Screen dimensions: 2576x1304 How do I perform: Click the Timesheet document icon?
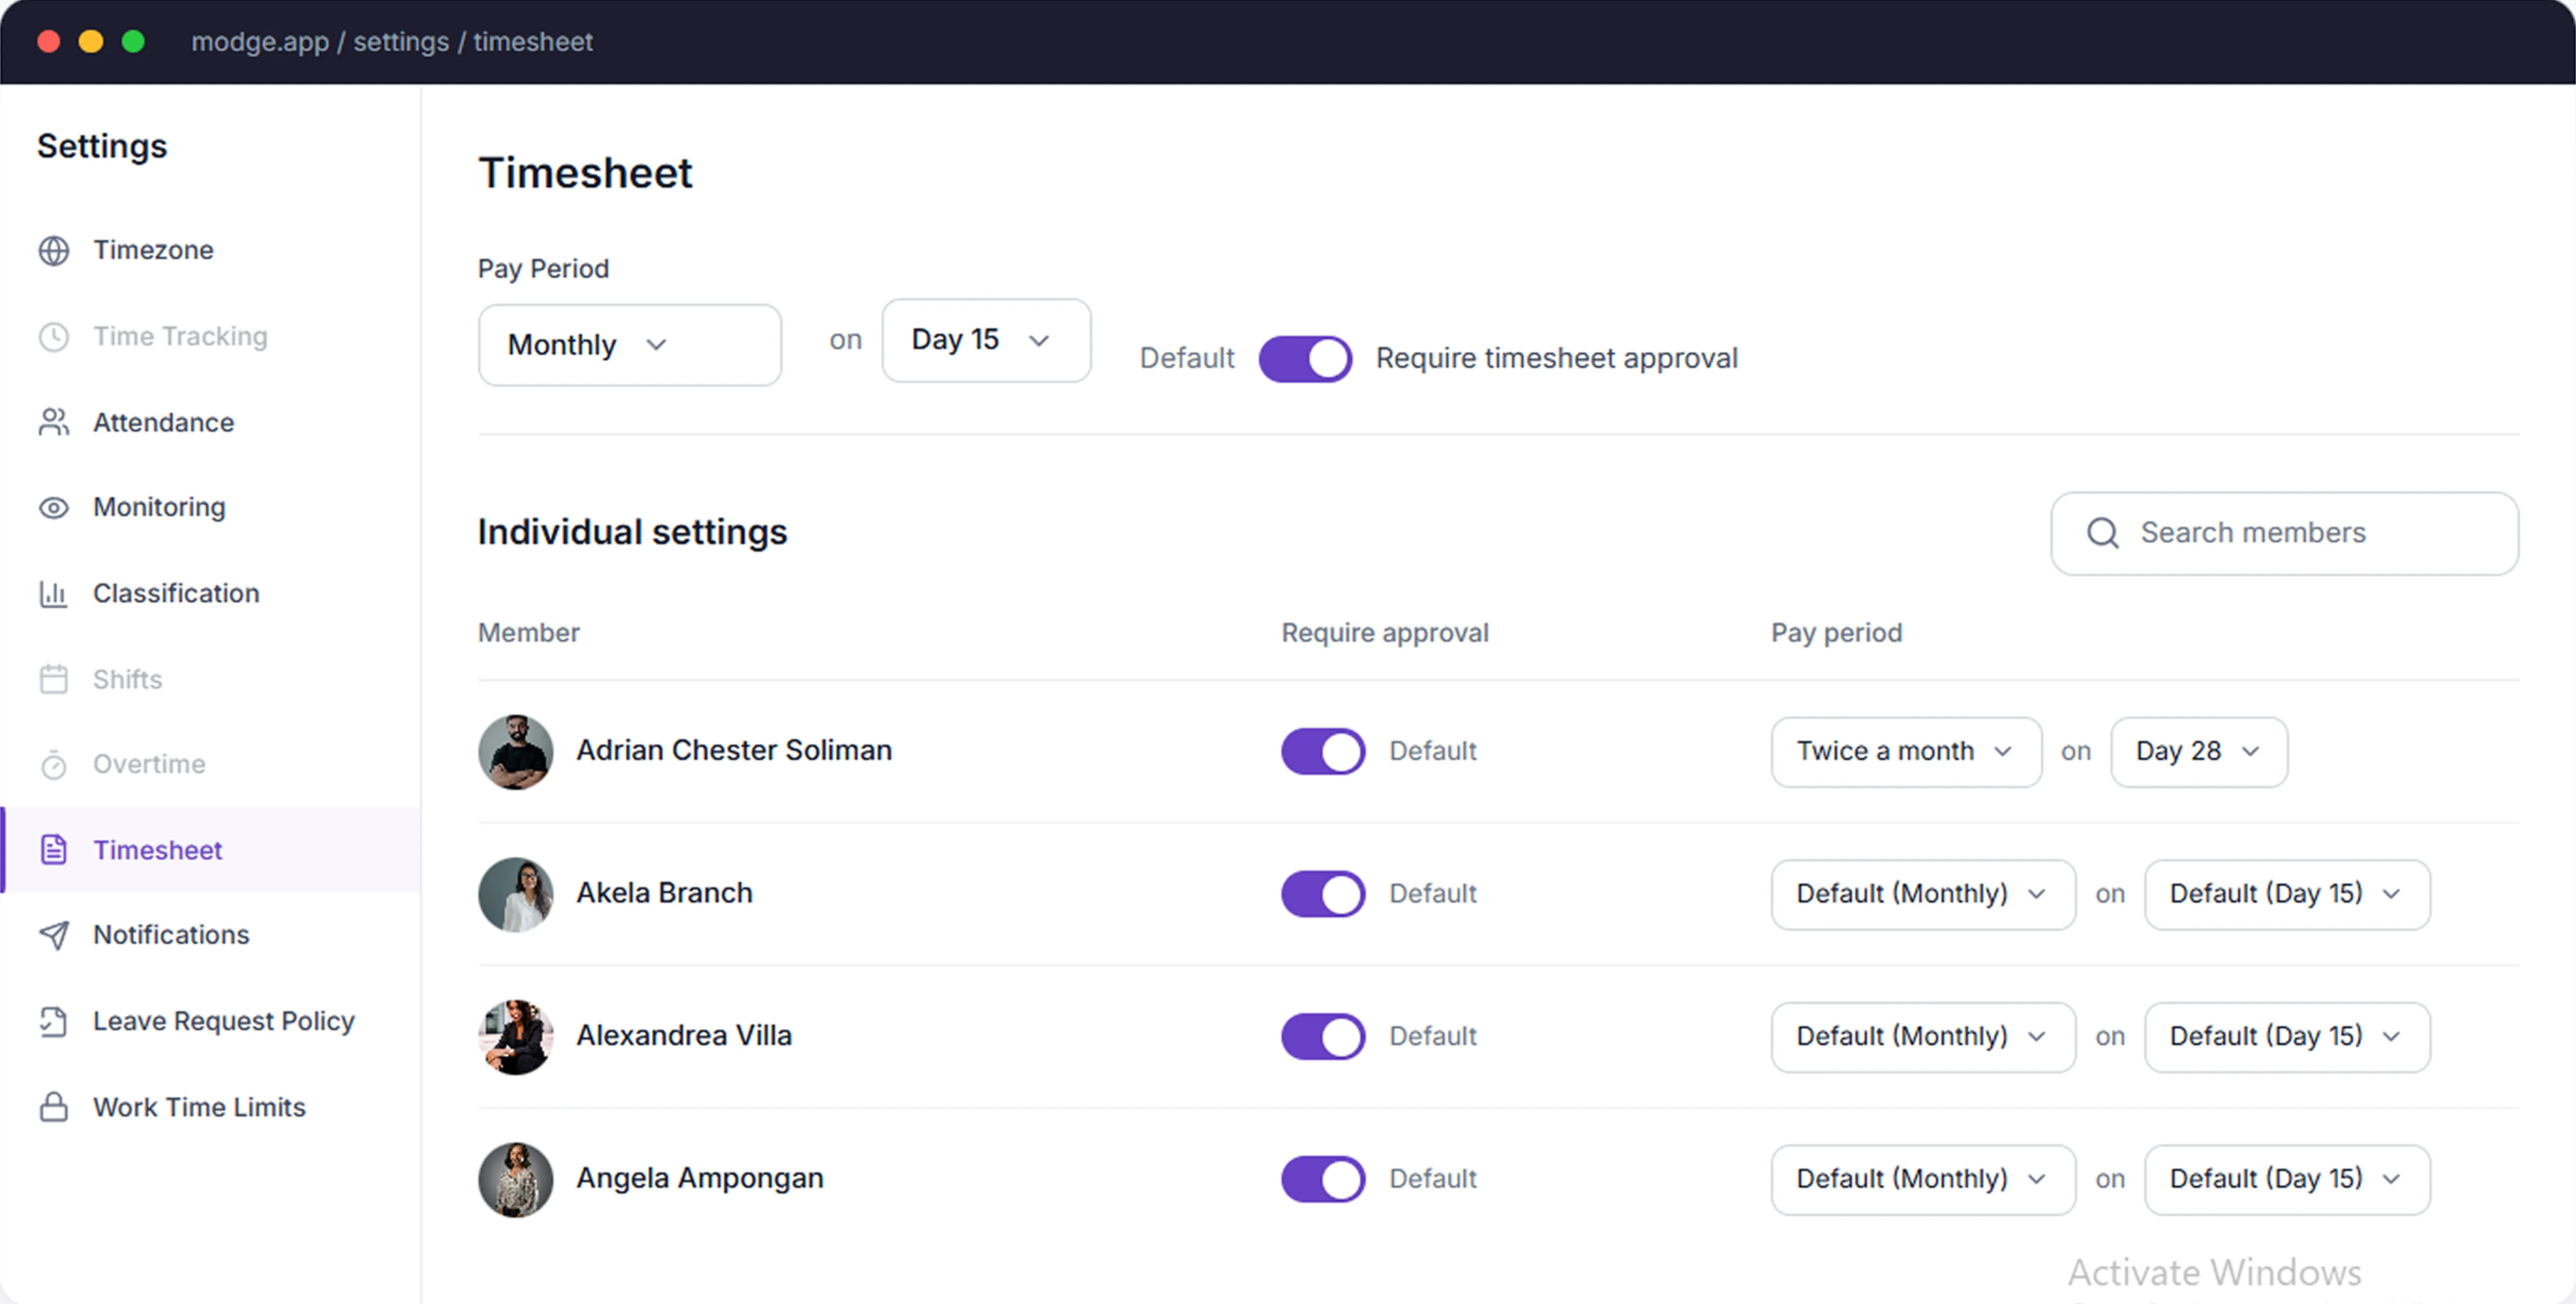tap(54, 850)
